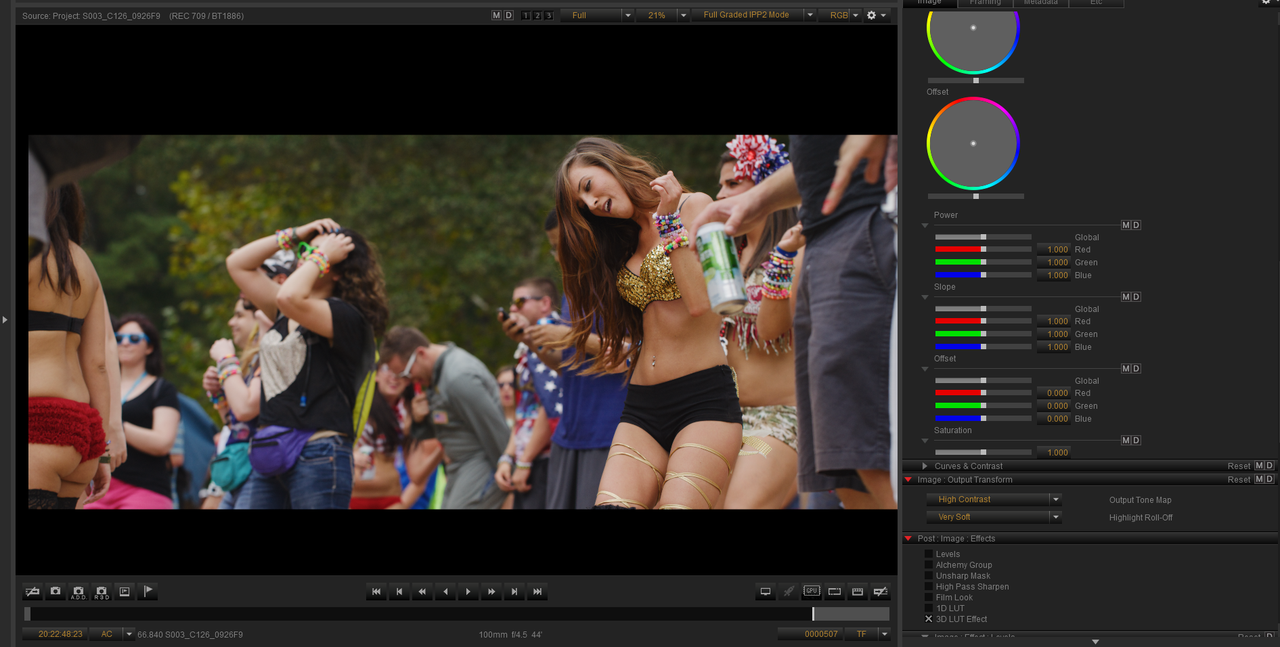Toggle the external monitor output icon

[765, 592]
